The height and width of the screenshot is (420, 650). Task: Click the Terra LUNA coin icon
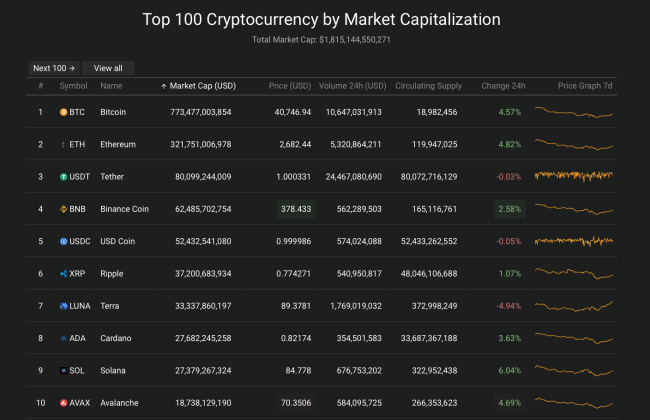[63, 306]
